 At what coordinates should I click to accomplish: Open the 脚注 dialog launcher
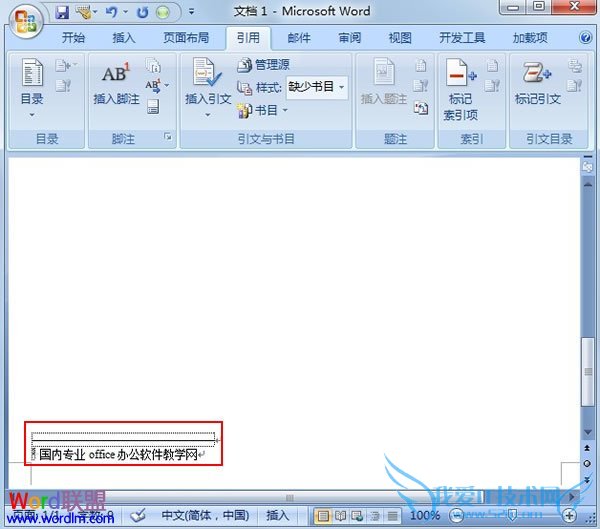(168, 136)
